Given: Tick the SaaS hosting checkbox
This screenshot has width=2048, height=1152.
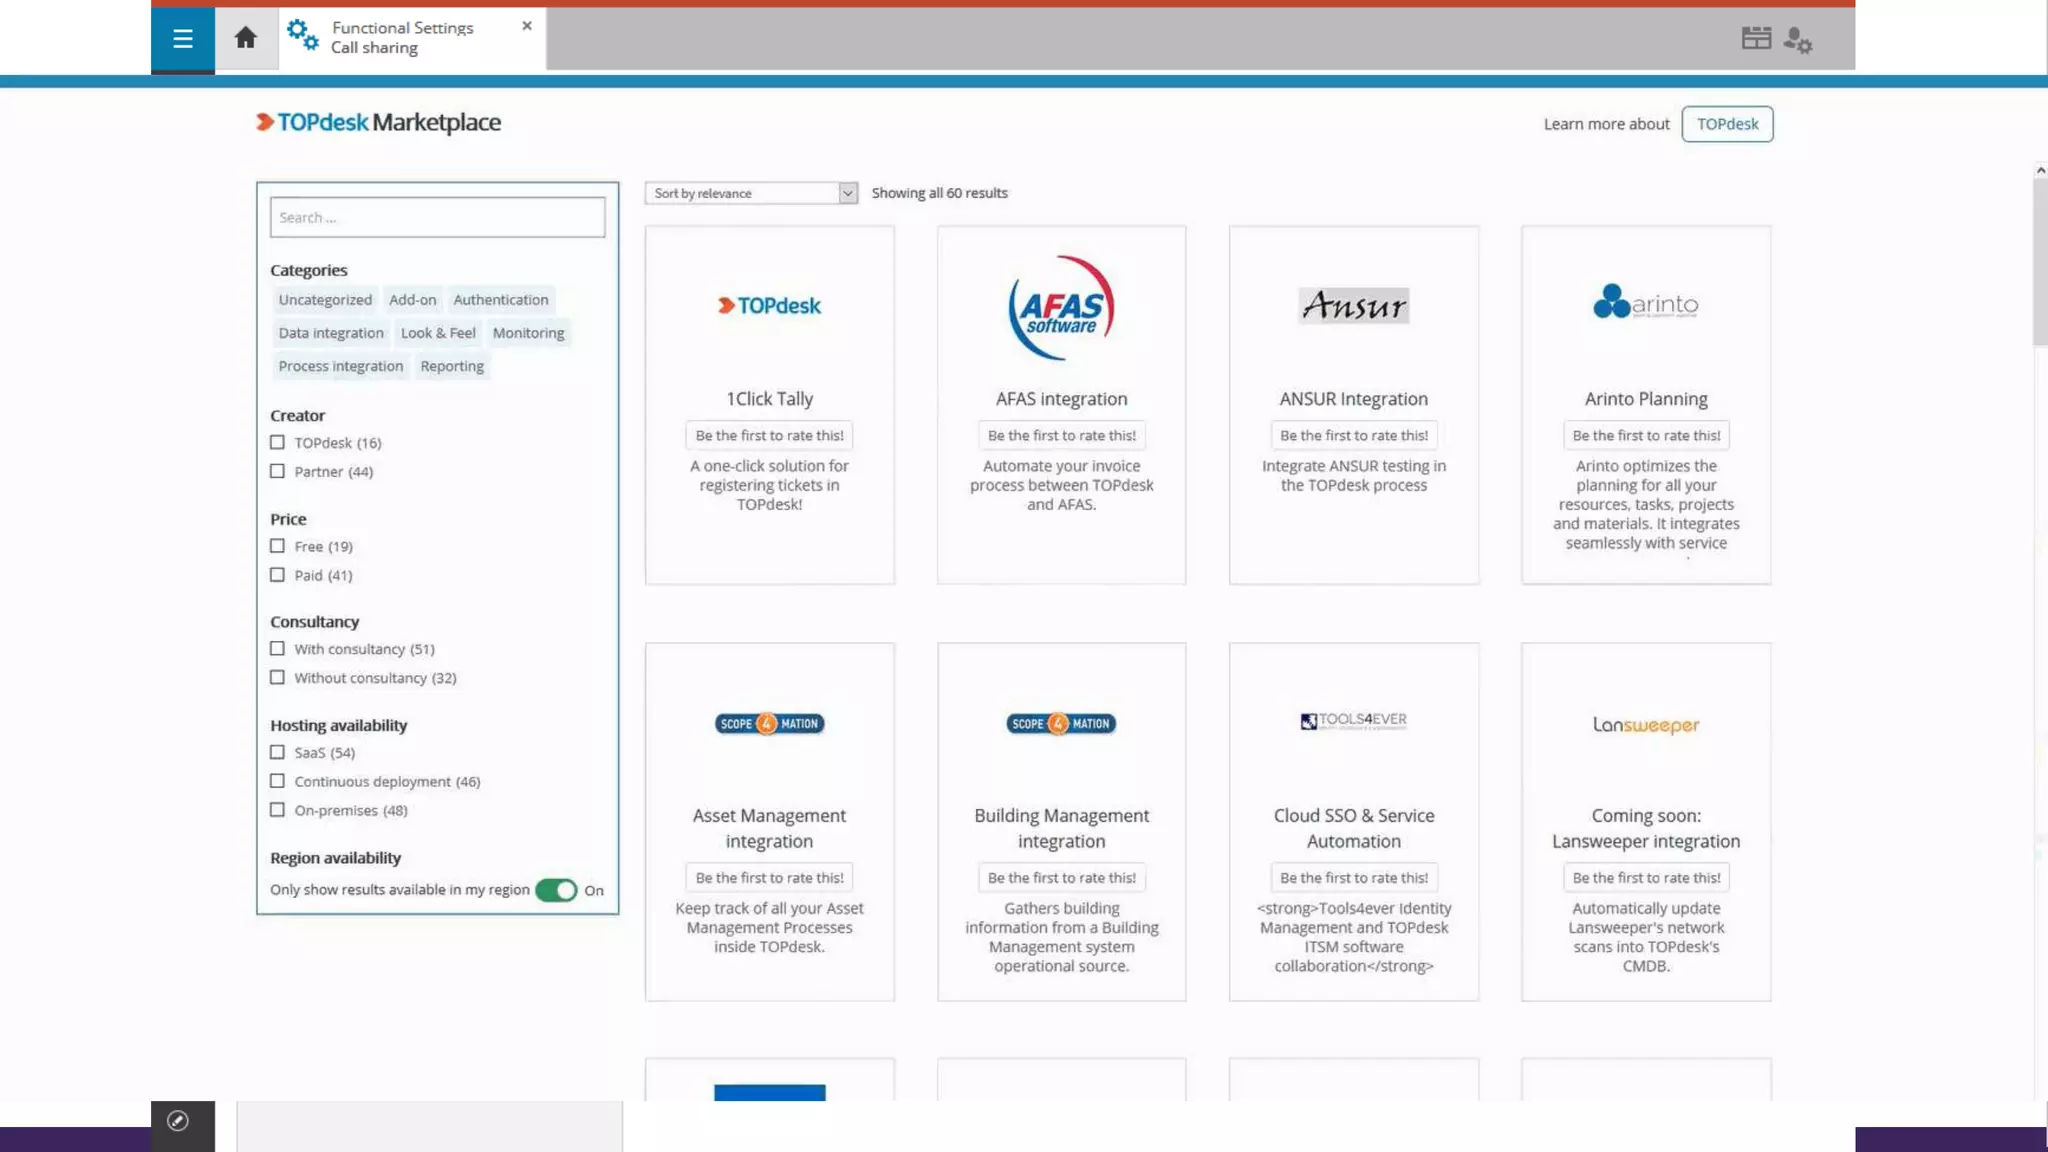Looking at the screenshot, I should 277,752.
